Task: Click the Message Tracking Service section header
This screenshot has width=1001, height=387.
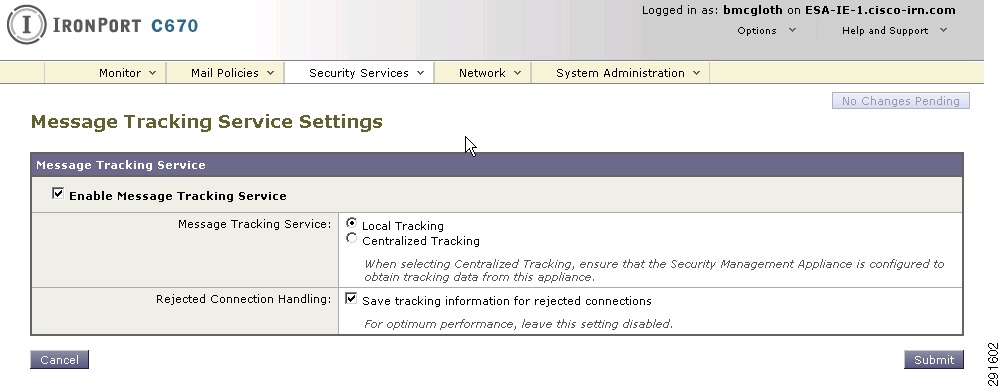Action: [x=496, y=165]
